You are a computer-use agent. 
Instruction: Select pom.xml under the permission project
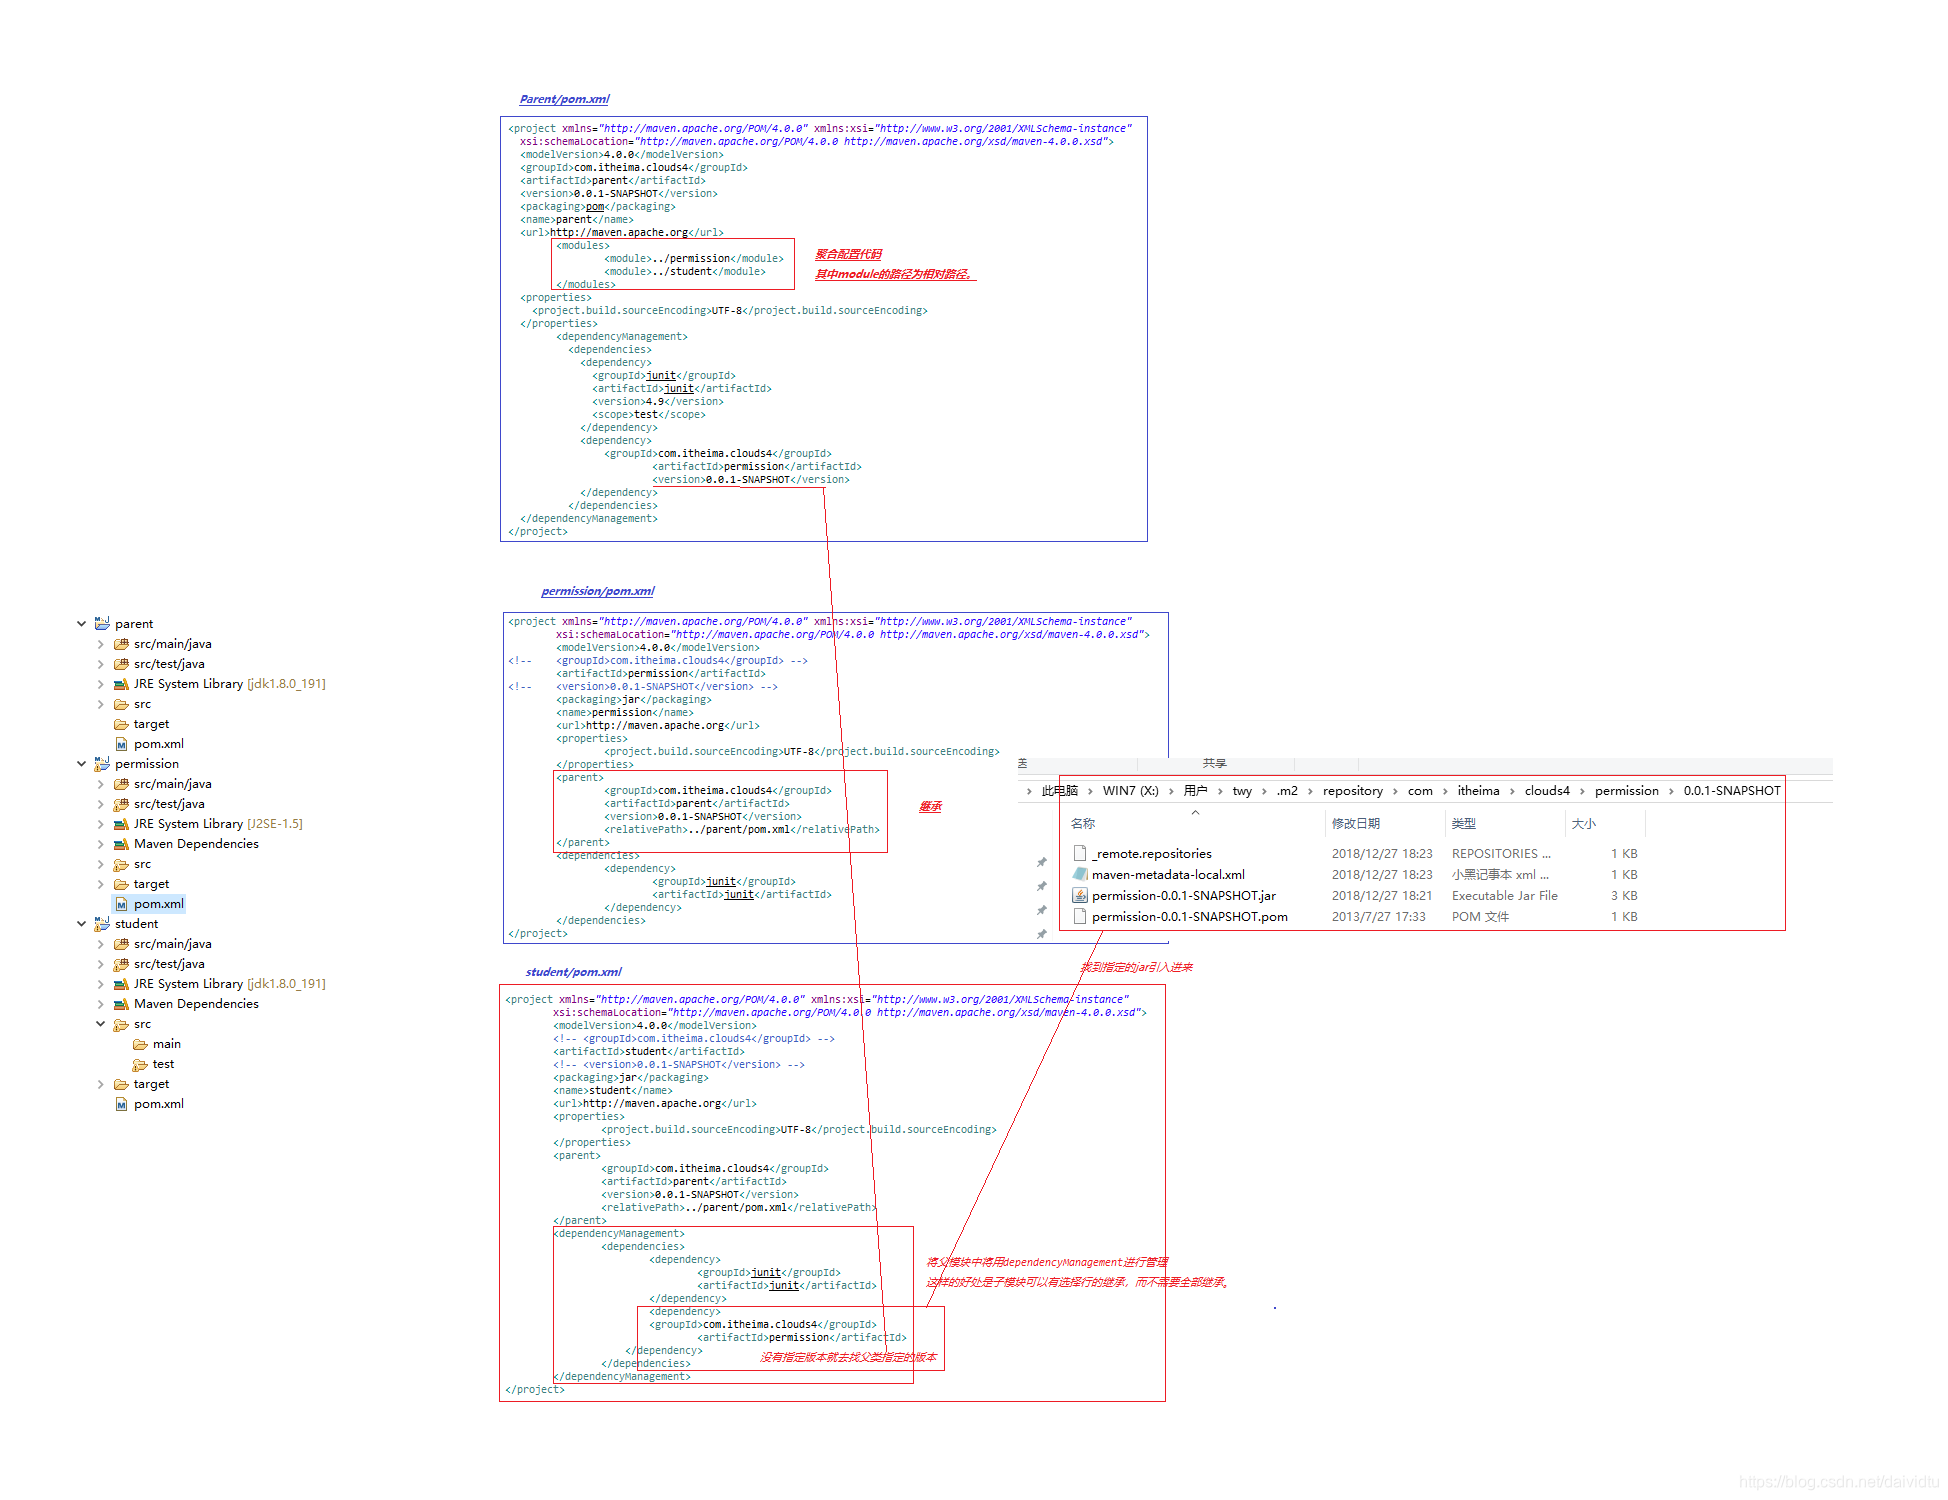[159, 904]
